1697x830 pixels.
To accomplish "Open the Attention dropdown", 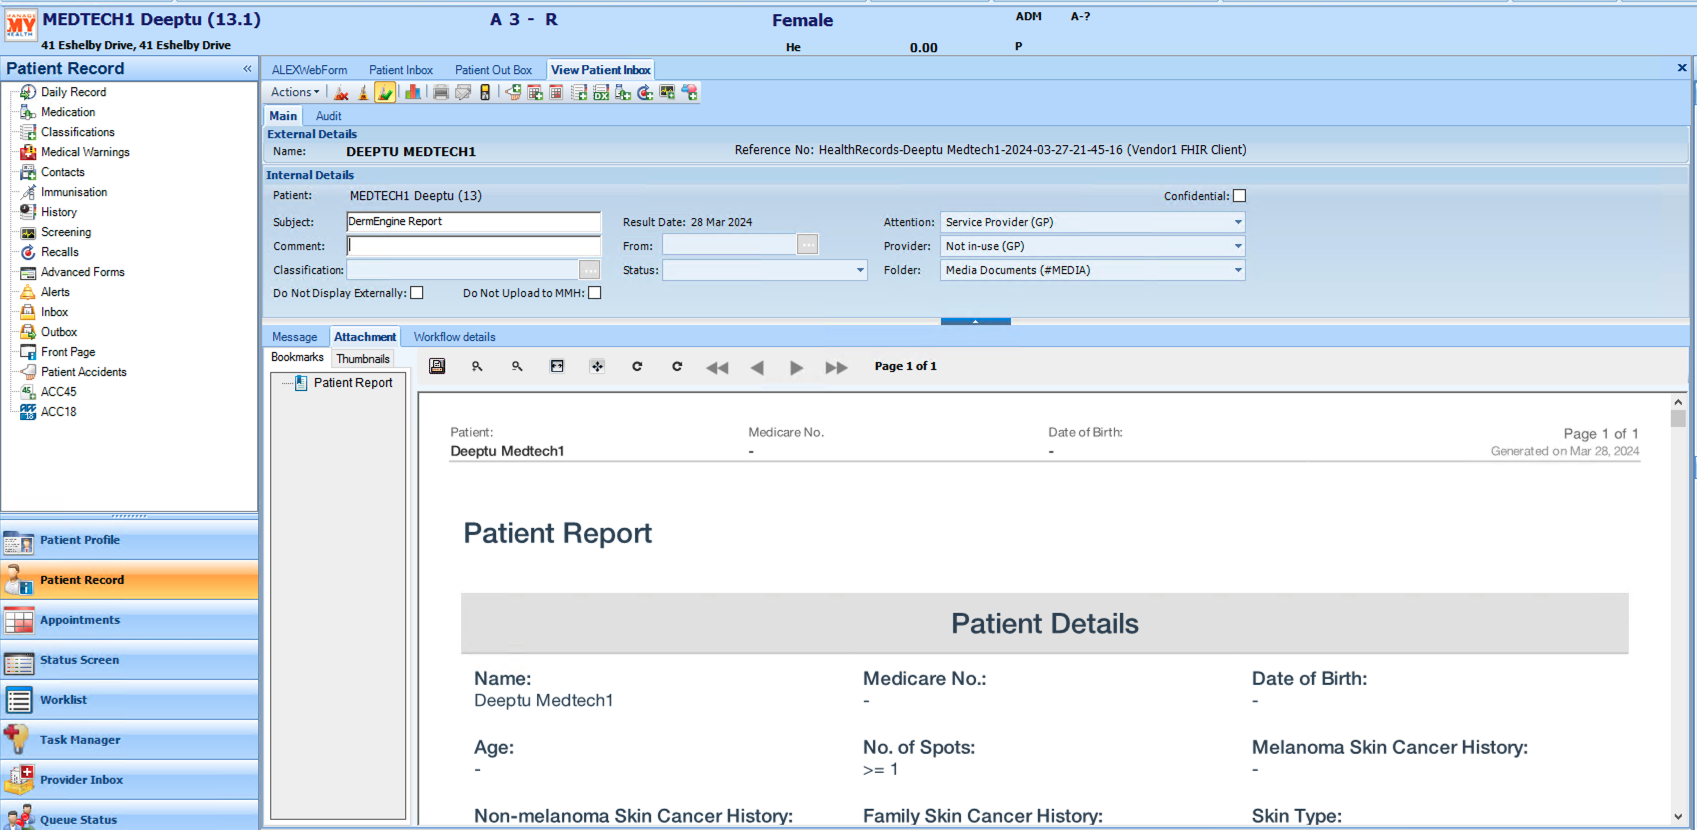I will [1237, 222].
